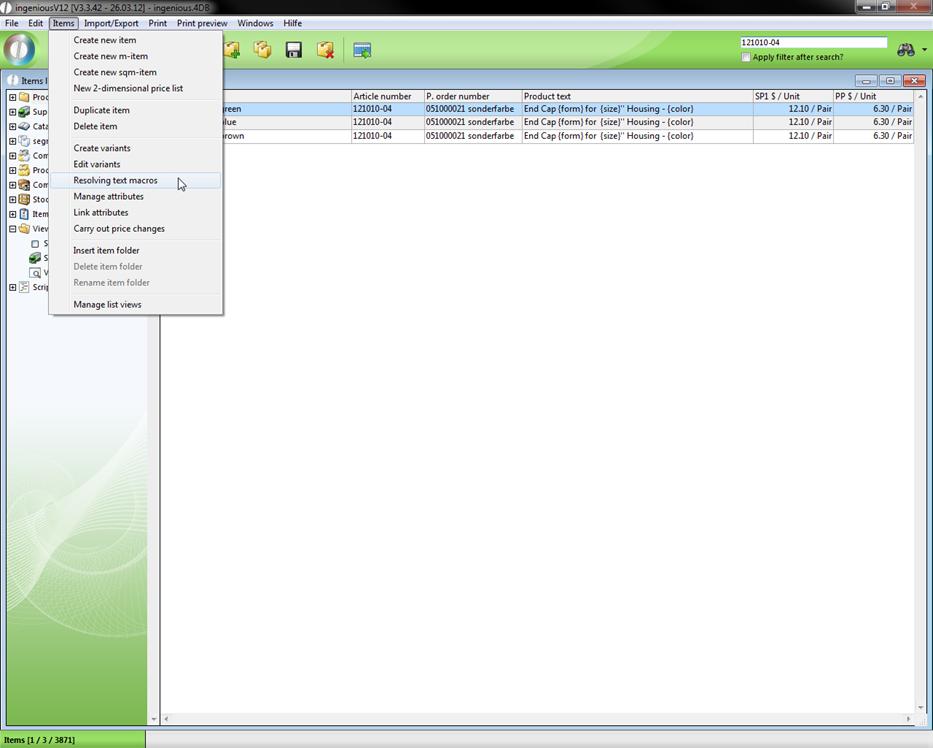Select the green truck icon under Views folder

click(x=35, y=258)
